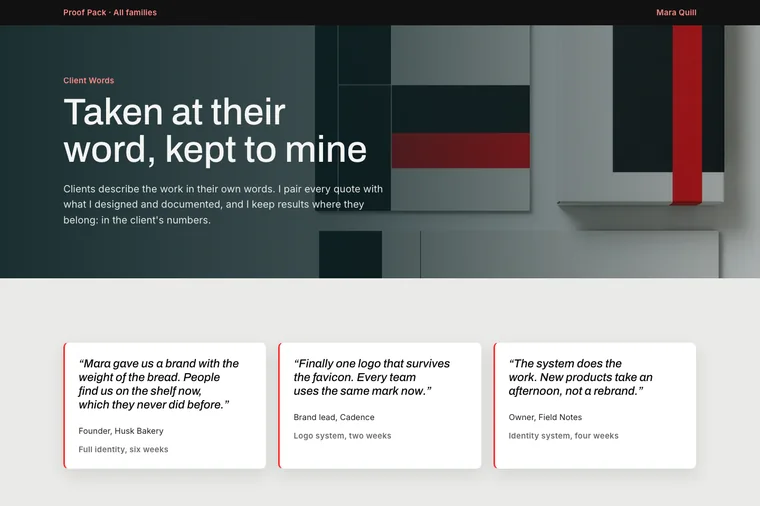Click the Identity system, four weeks text

(563, 436)
